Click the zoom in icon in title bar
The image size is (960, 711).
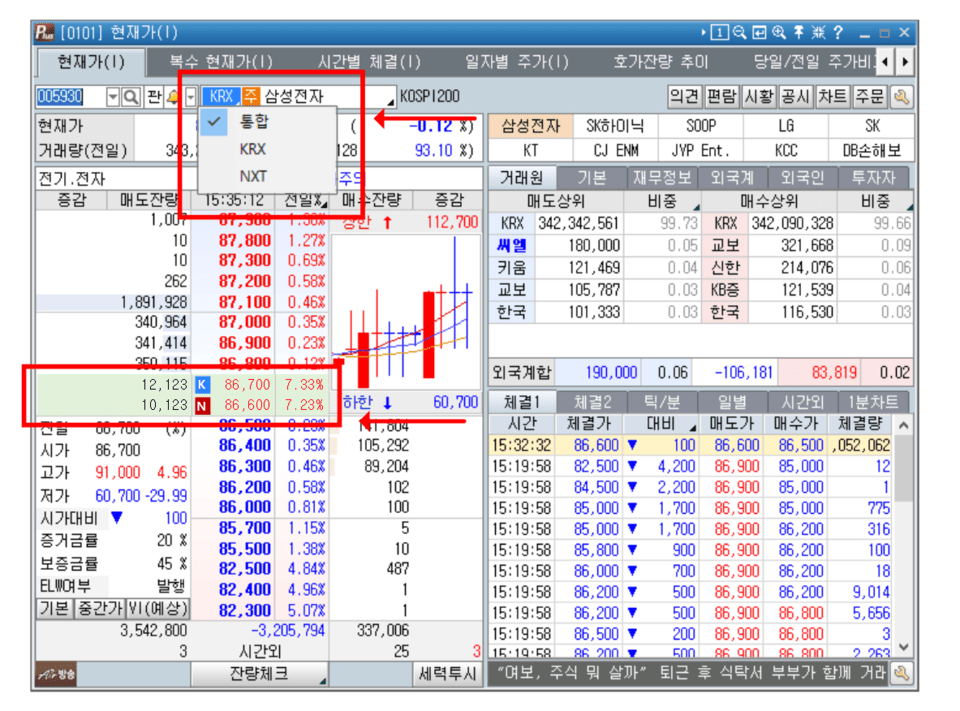tap(779, 33)
